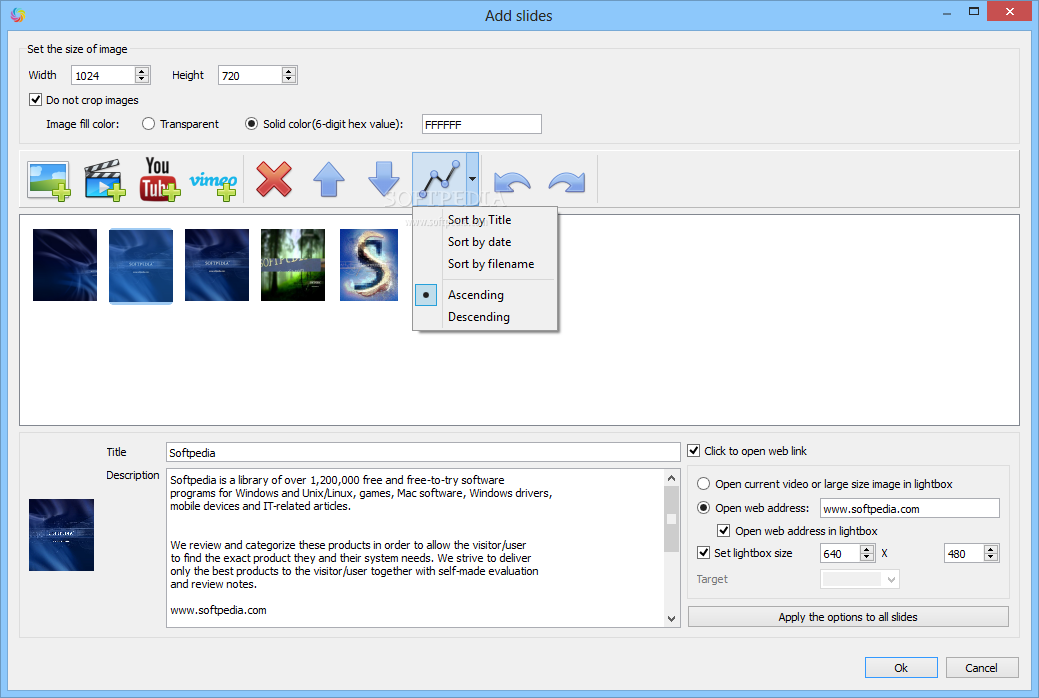The height and width of the screenshot is (698, 1039).
Task: Select Open web address radio button
Action: coord(704,508)
